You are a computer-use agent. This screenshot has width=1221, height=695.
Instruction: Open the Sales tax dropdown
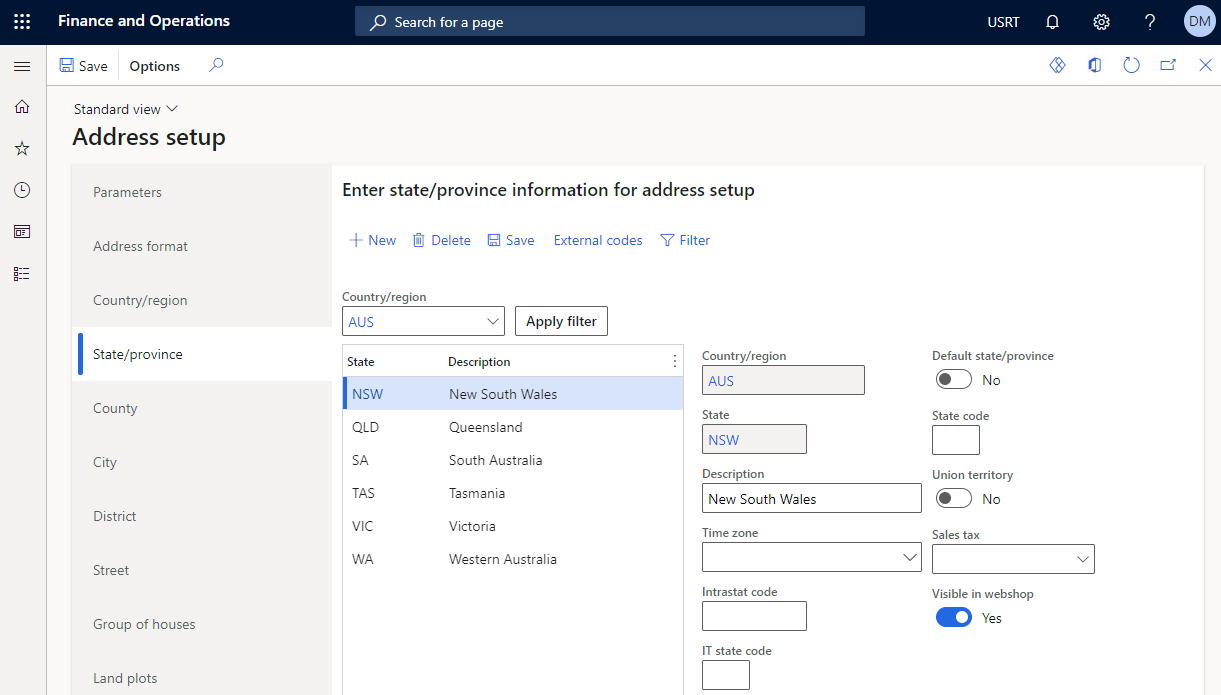click(x=1082, y=559)
